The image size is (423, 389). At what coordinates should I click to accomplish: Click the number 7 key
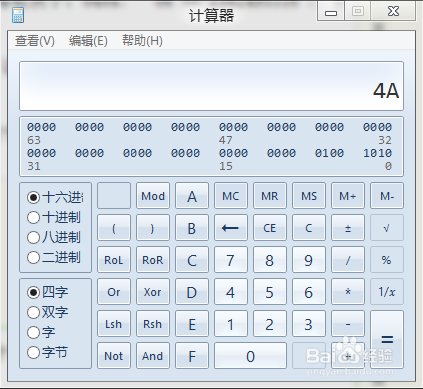231,260
